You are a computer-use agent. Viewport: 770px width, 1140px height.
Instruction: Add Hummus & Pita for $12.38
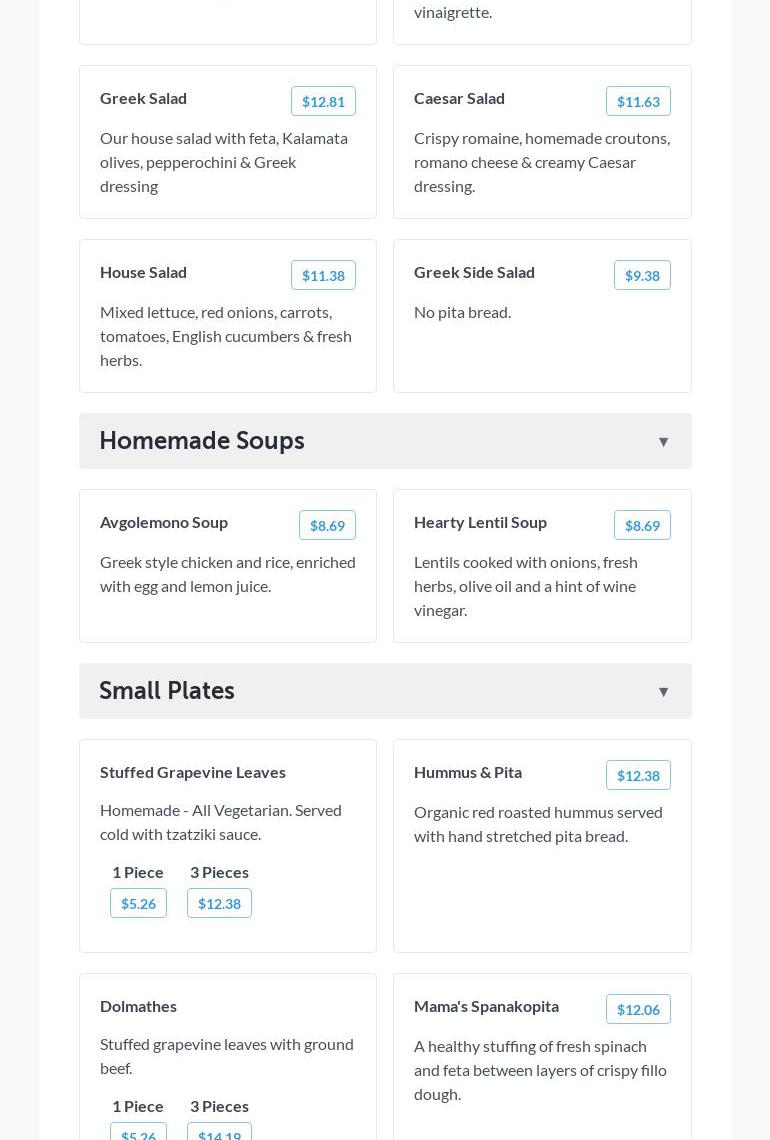(x=638, y=775)
